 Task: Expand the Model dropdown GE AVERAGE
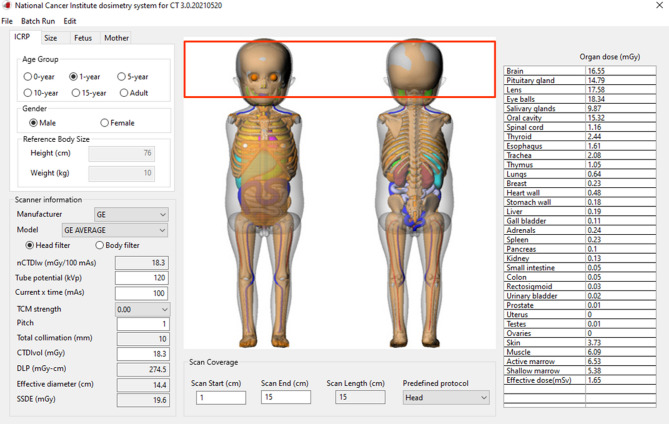pos(114,230)
